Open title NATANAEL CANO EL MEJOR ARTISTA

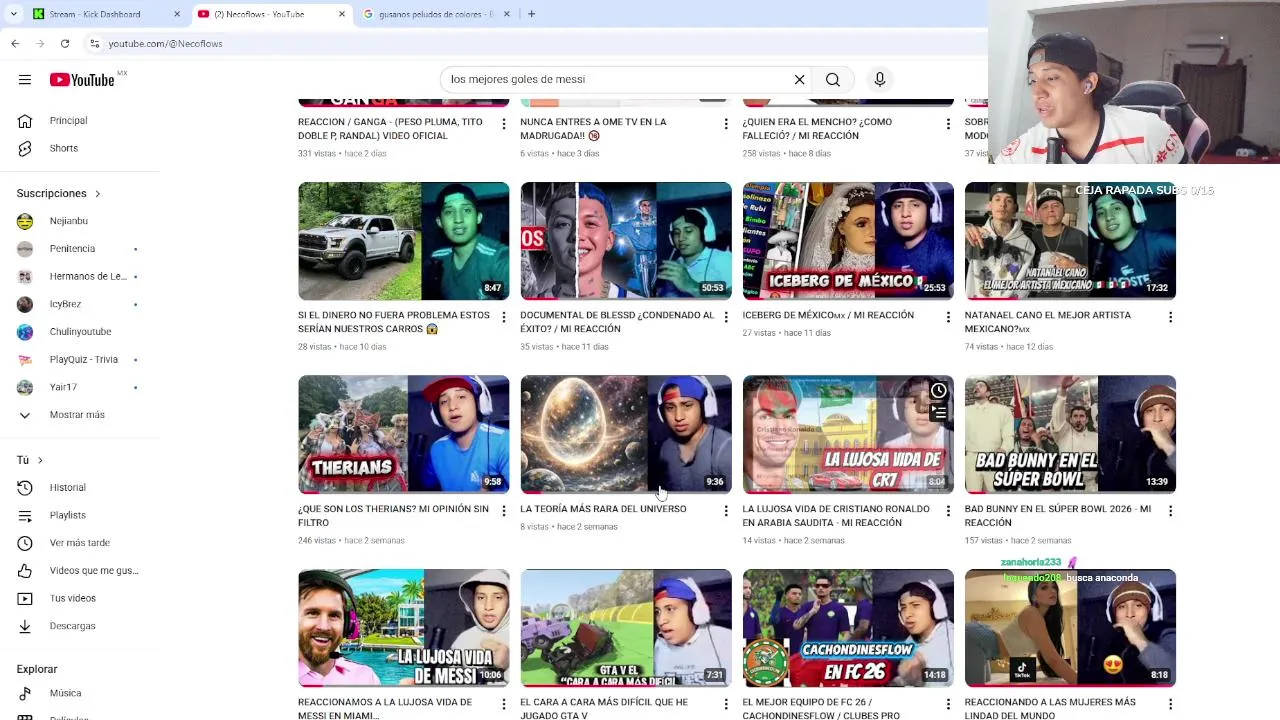click(x=1048, y=322)
